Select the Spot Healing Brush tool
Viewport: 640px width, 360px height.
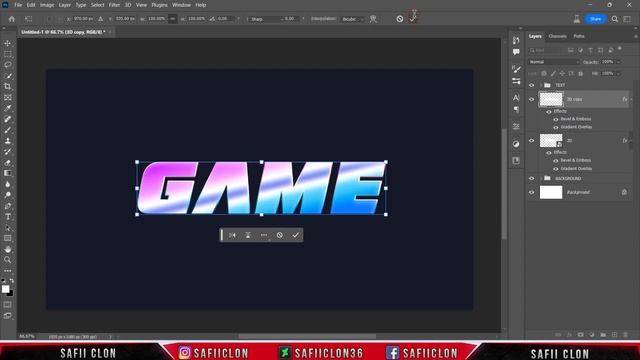coord(8,119)
